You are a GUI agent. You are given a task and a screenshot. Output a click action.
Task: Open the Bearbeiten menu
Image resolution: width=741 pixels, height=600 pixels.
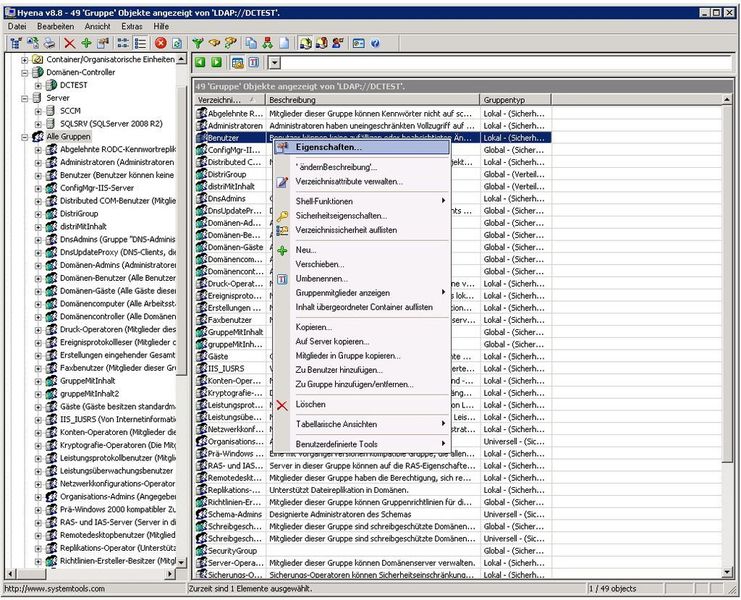(55, 26)
